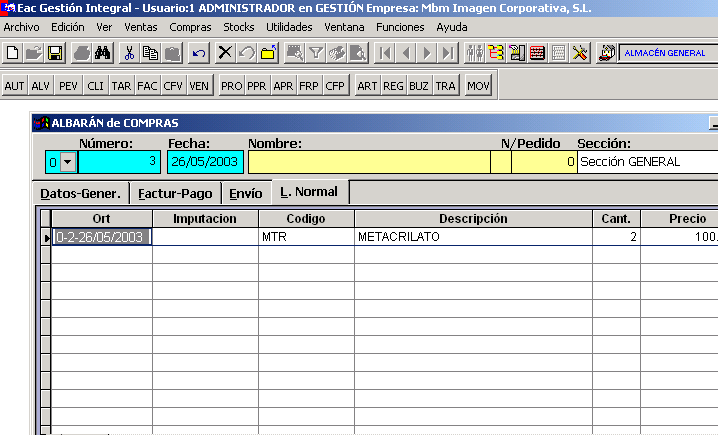
Task: Open the Sección GENERAL combo box
Action: click(647, 162)
